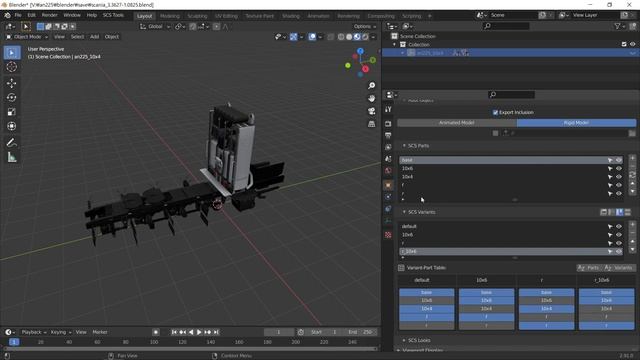Toggle Collection exclude checkbox in outliner

point(624,44)
